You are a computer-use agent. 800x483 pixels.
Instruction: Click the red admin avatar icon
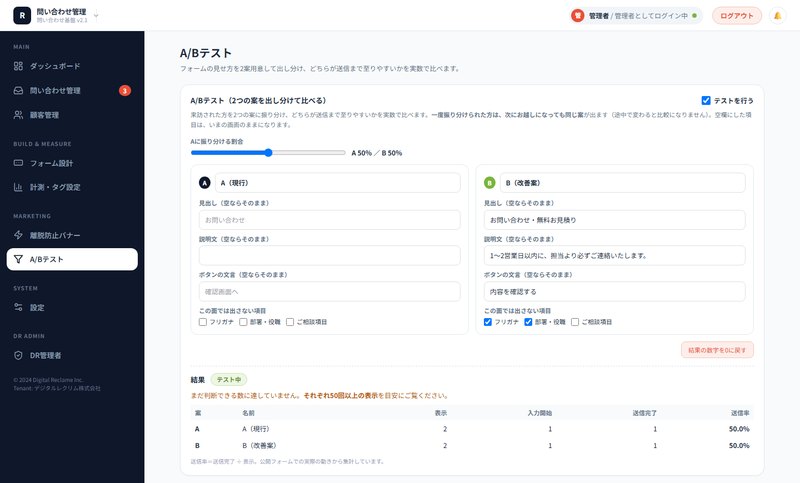tap(578, 16)
